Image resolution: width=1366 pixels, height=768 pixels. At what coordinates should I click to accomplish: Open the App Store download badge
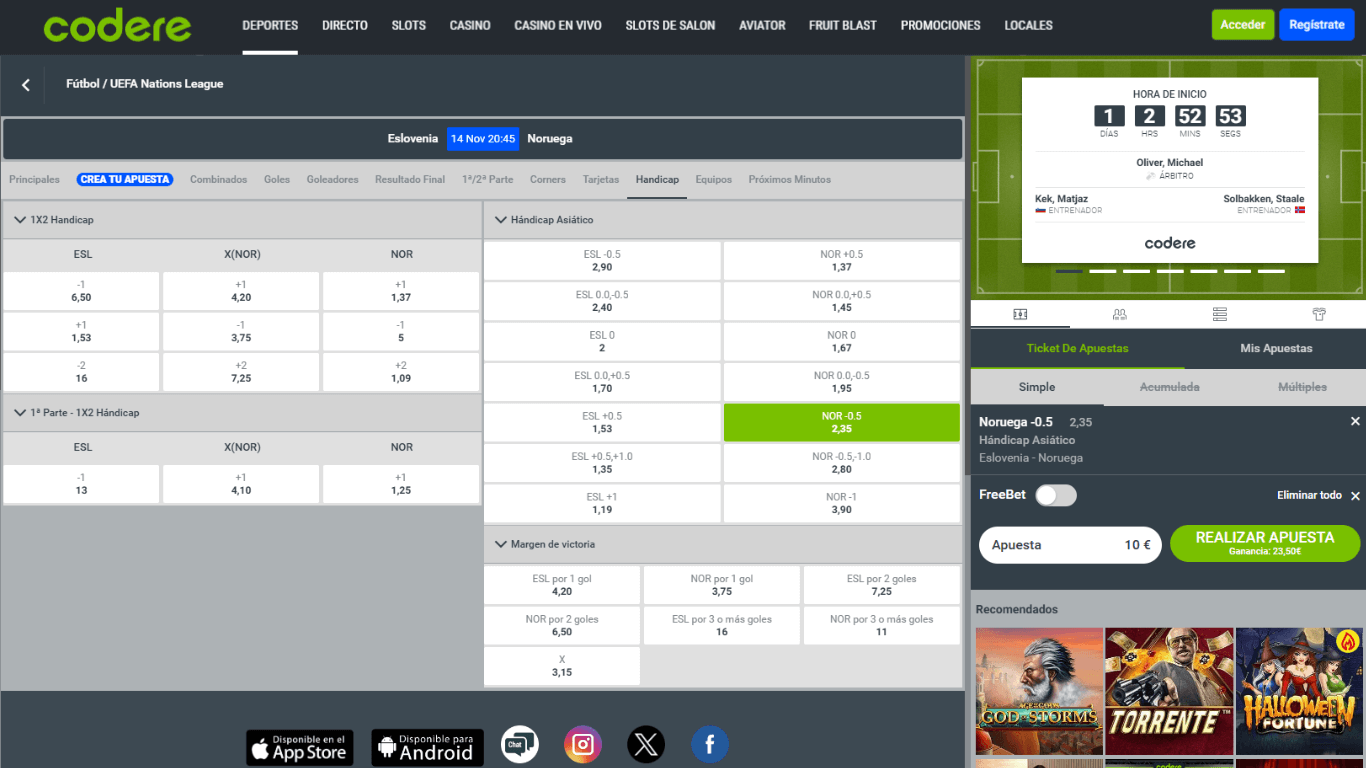tap(300, 747)
